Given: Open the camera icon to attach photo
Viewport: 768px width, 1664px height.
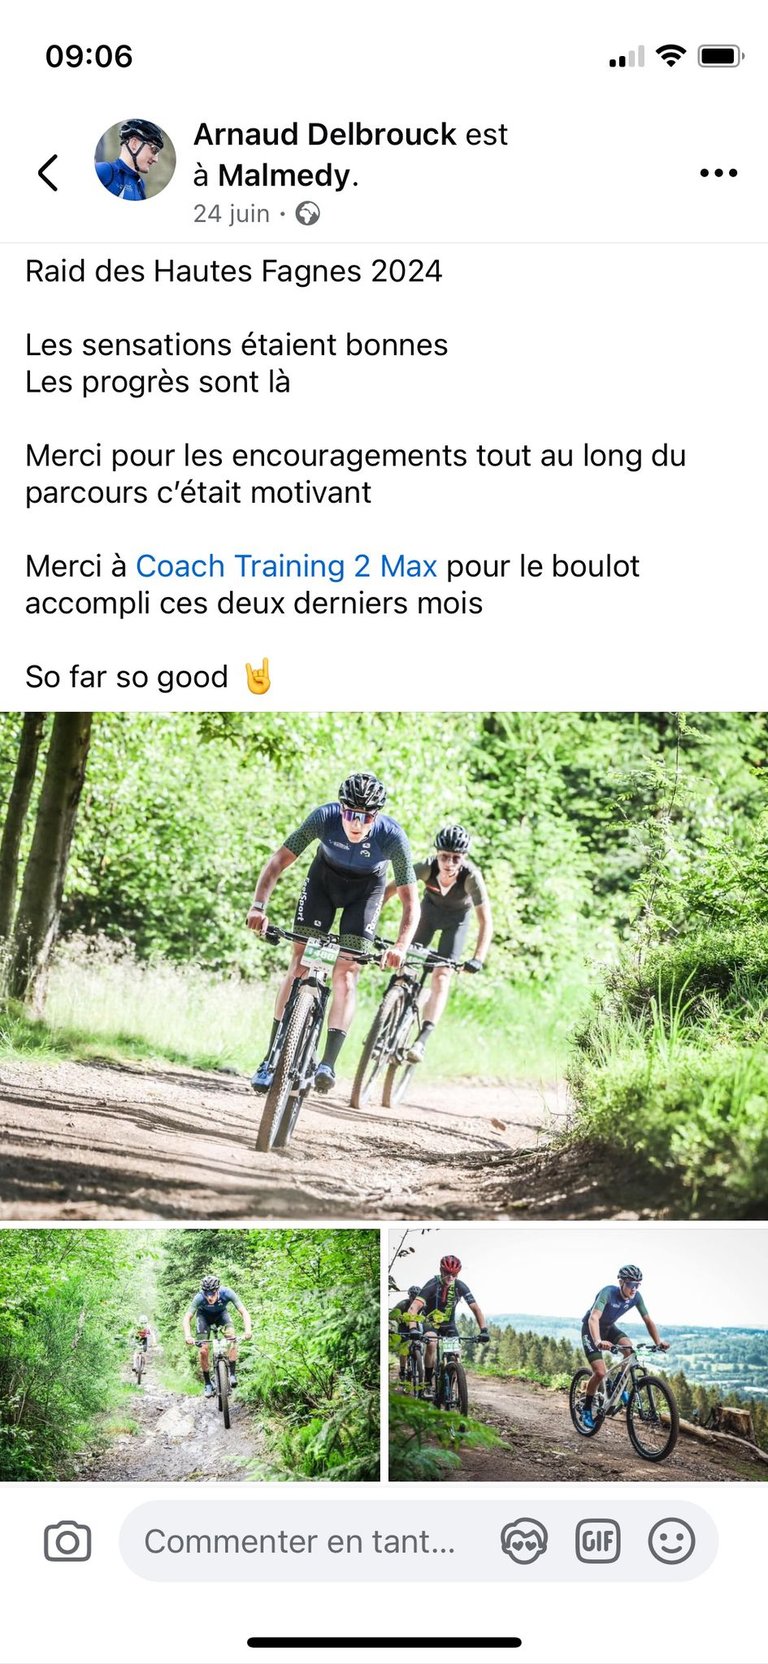Looking at the screenshot, I should pyautogui.click(x=68, y=1541).
